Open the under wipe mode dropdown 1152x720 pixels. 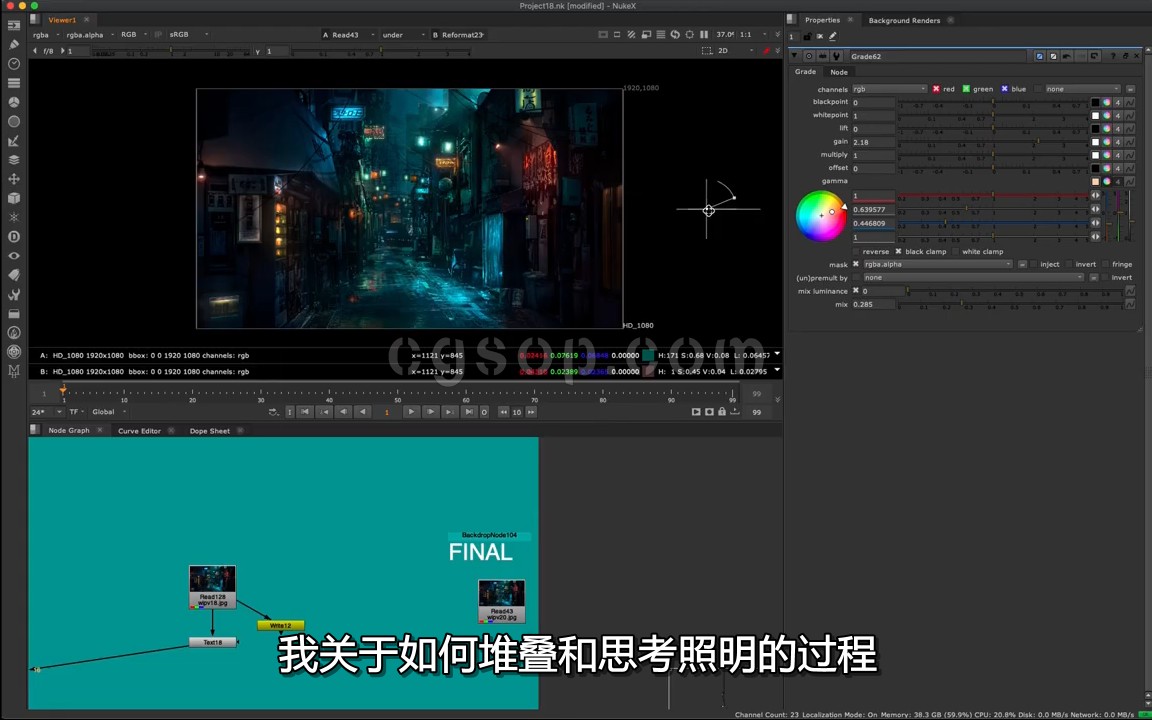[403, 35]
